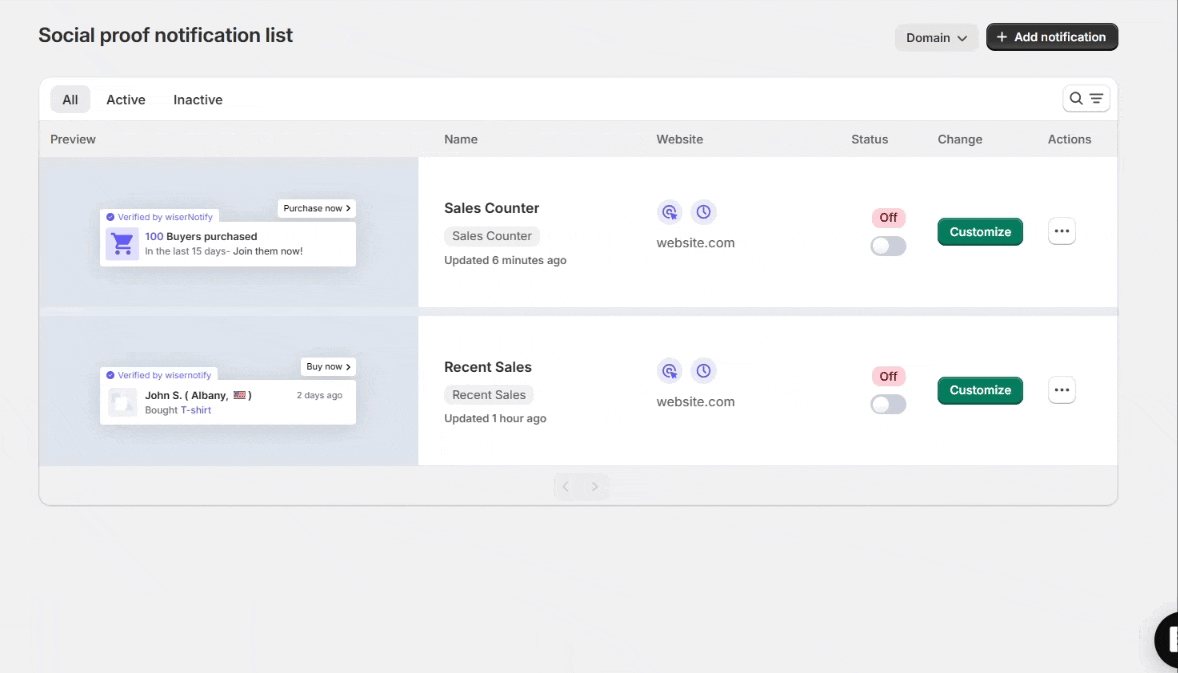The width and height of the screenshot is (1178, 673).
Task: Click website.com in Sales Counter row
Action: click(x=696, y=243)
